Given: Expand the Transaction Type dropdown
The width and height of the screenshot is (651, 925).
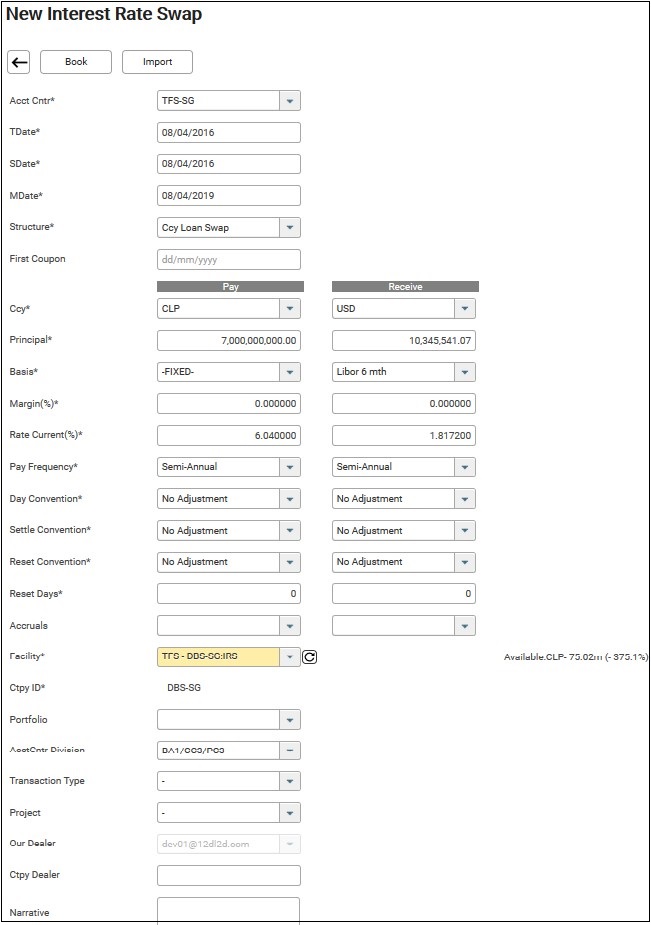Looking at the screenshot, I should click(288, 782).
